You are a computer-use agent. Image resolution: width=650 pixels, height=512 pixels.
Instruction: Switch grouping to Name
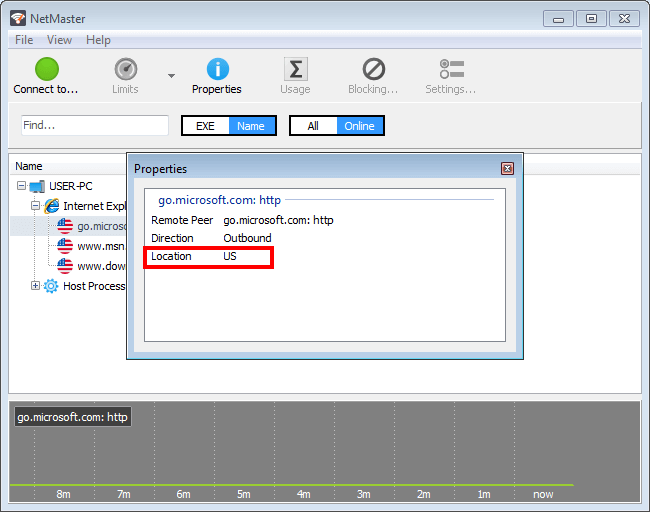[x=251, y=126]
